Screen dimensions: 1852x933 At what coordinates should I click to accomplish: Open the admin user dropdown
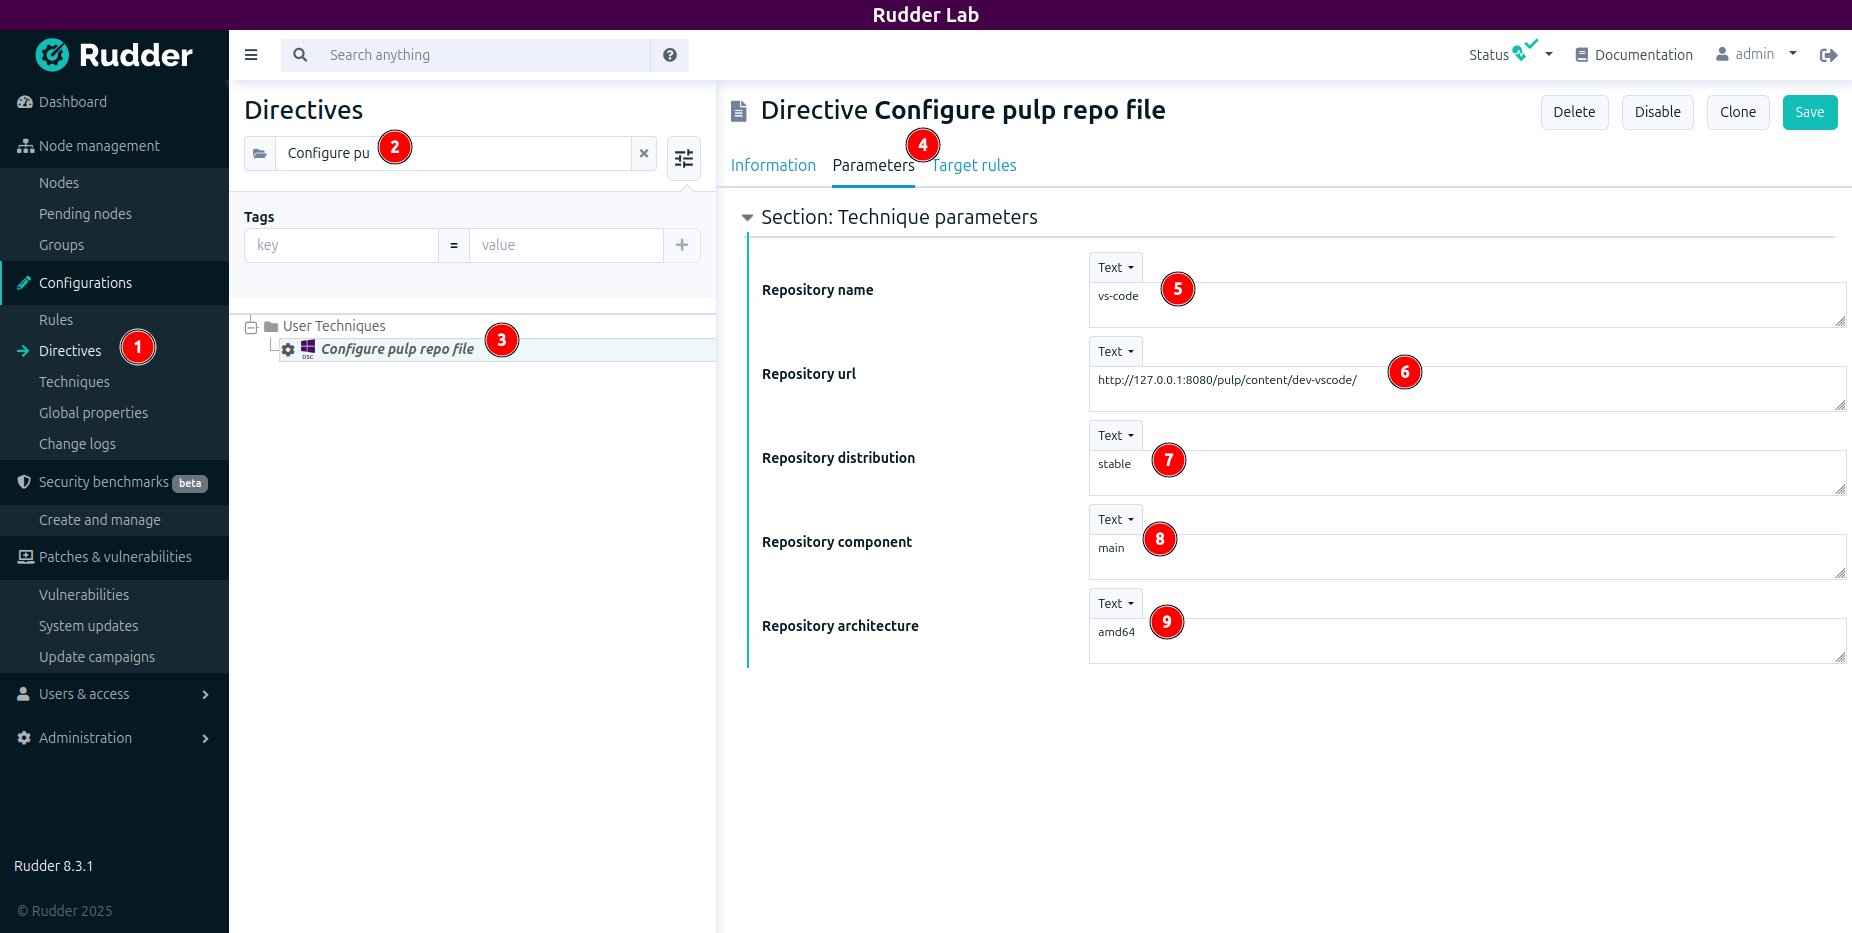(x=1756, y=54)
